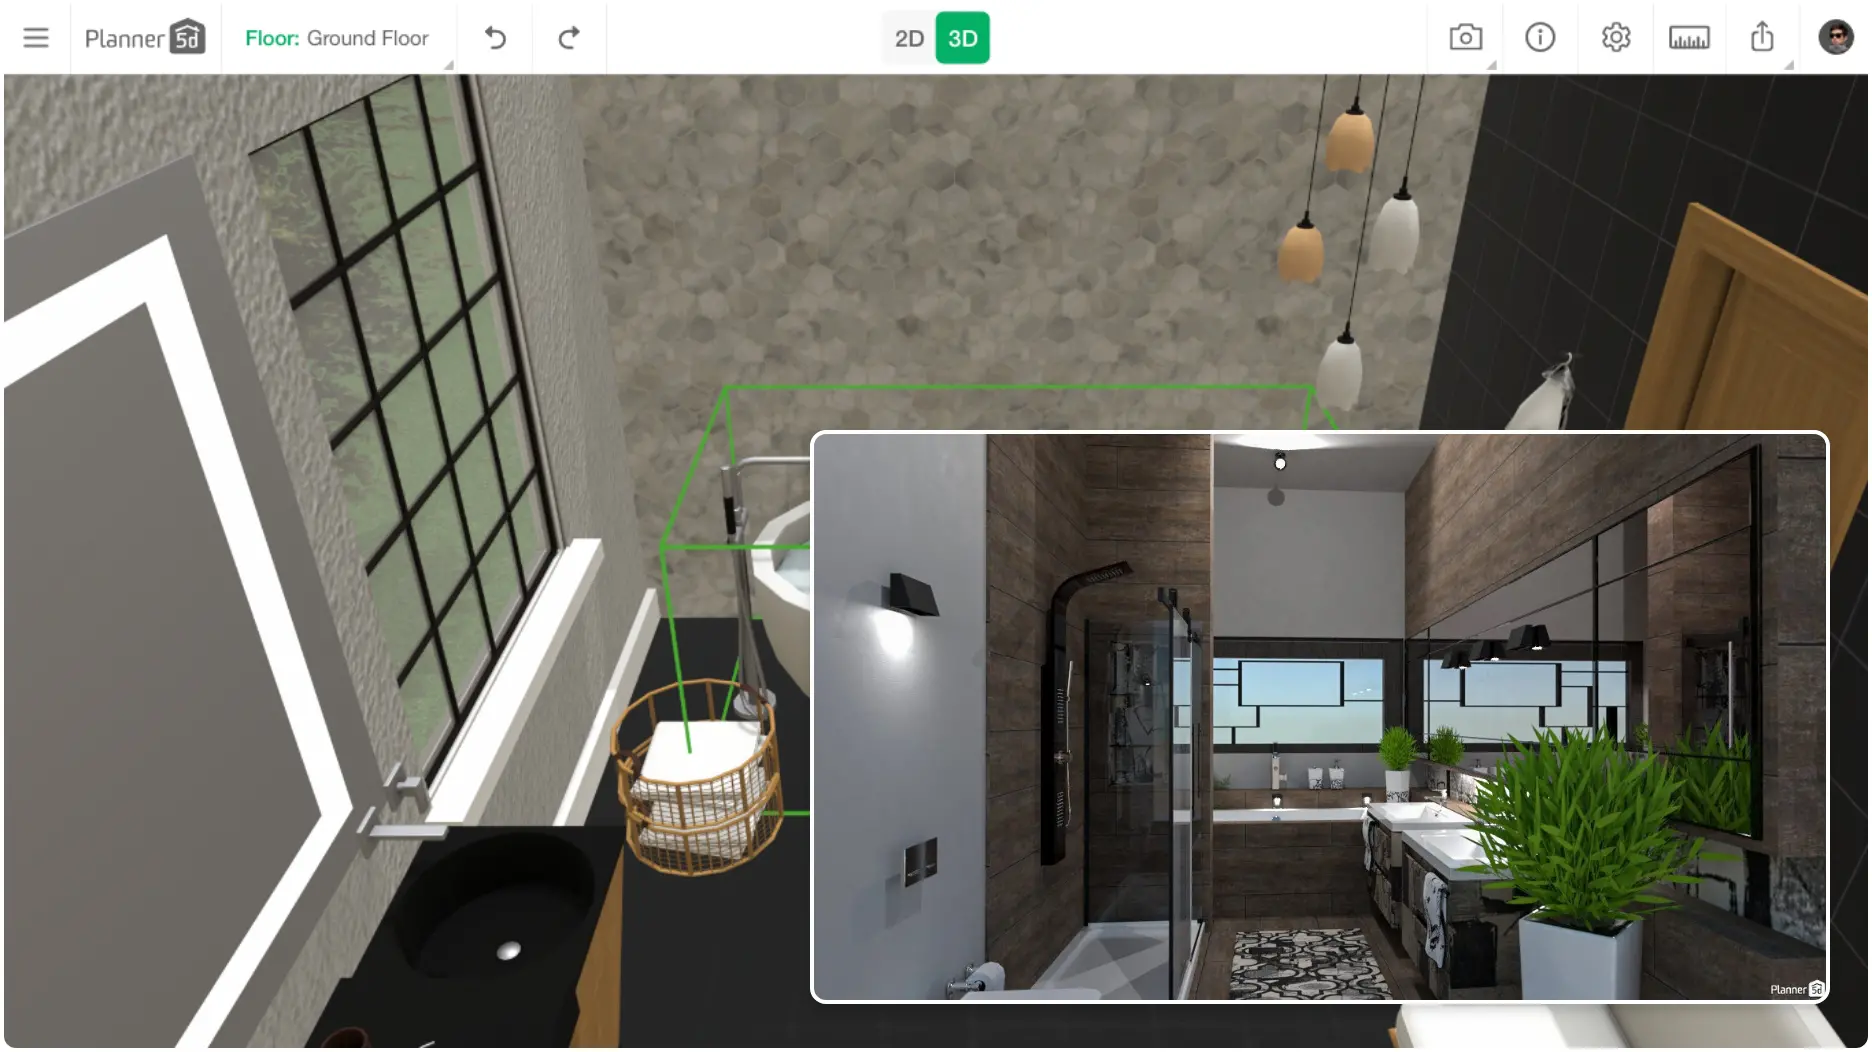Click the share/export icon
Screen dimensions: 1872x1052
[x=1762, y=38]
